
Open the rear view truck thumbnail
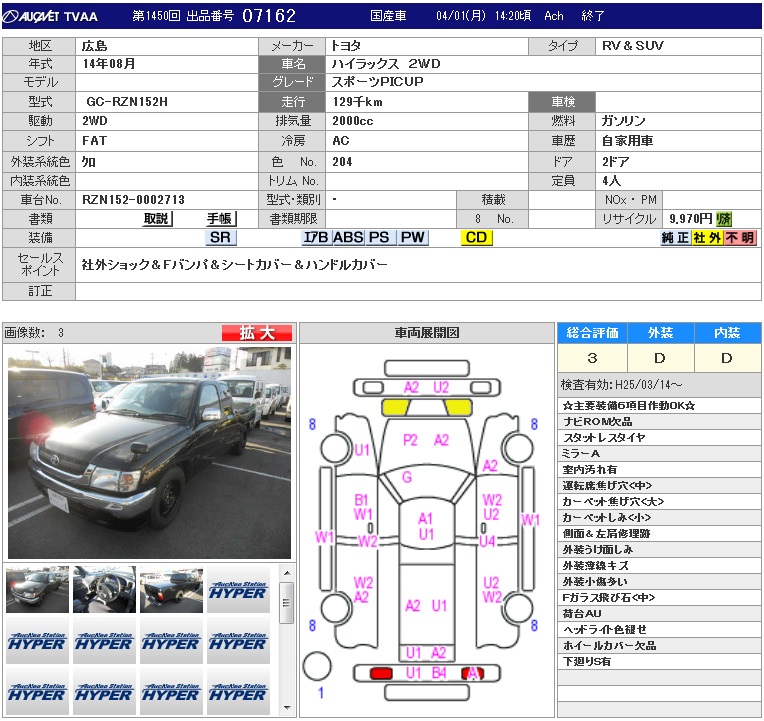click(x=171, y=590)
